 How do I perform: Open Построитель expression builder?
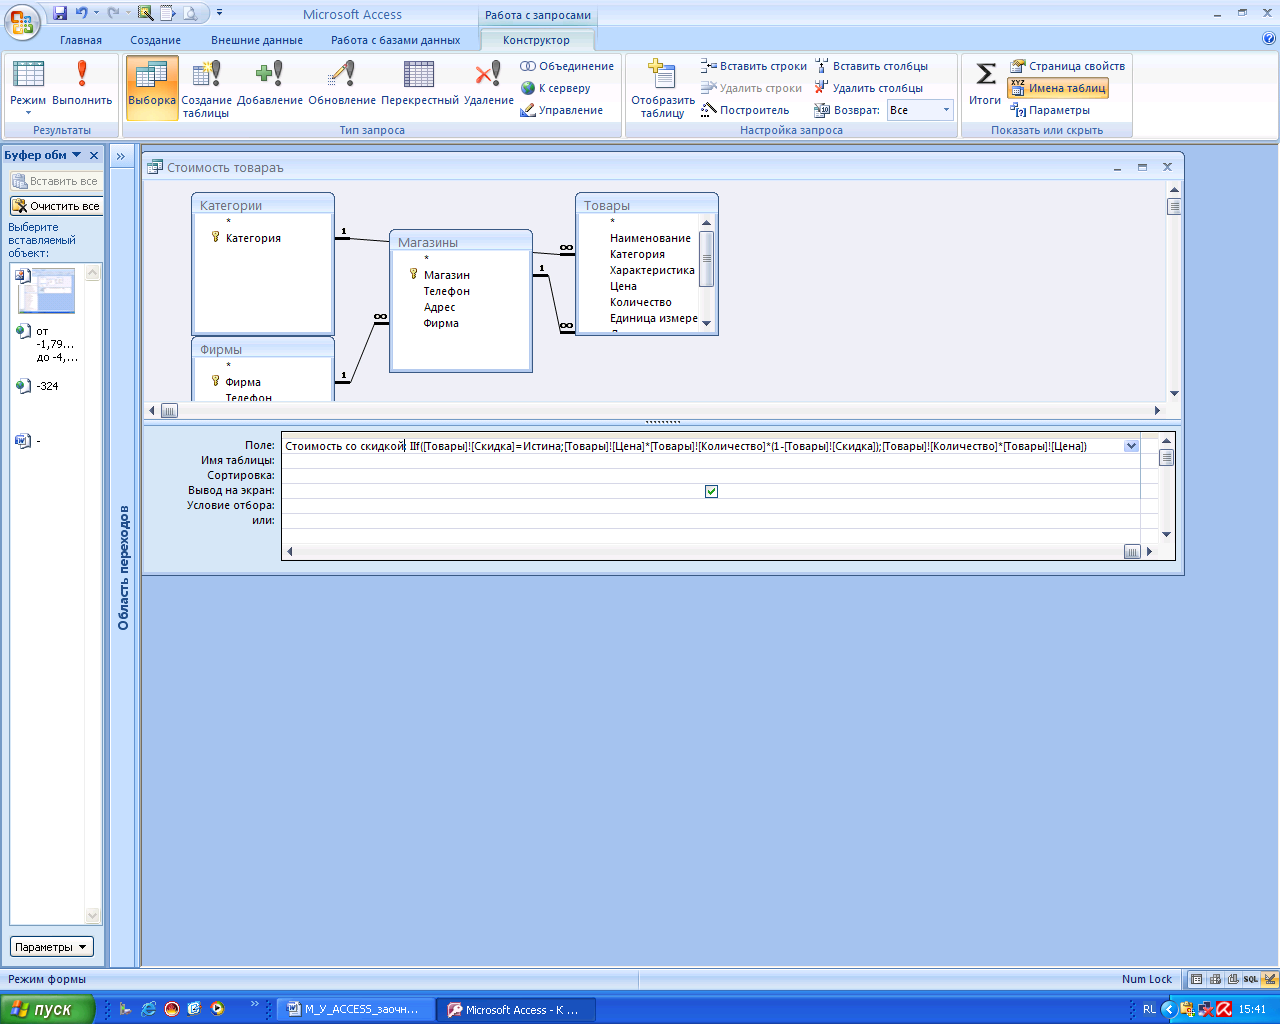[x=745, y=110]
